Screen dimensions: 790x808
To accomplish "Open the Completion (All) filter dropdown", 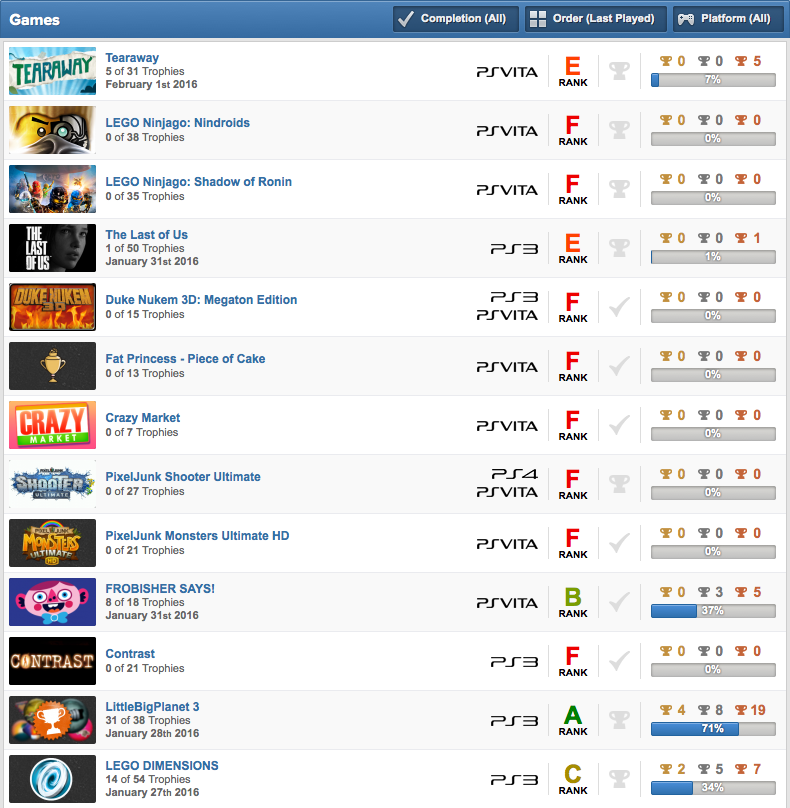I will [x=456, y=19].
